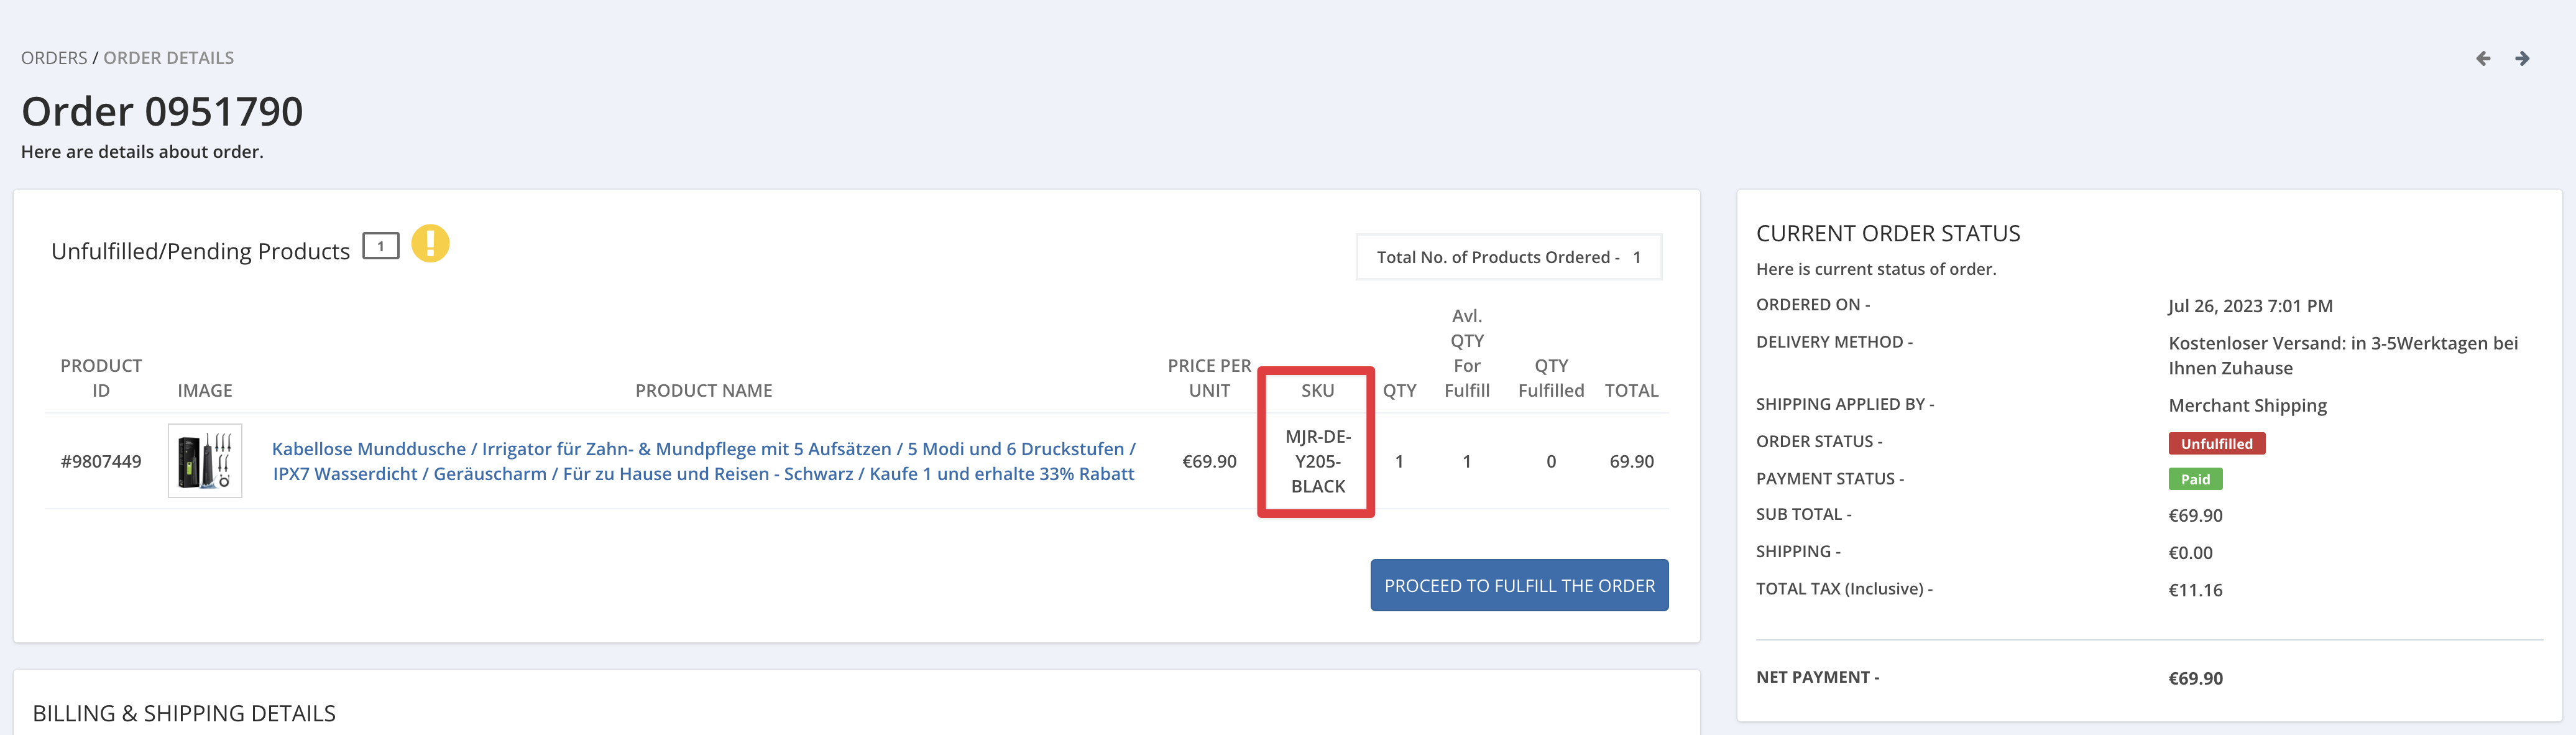
Task: Click the green Paid status badge
Action: (x=2195, y=479)
